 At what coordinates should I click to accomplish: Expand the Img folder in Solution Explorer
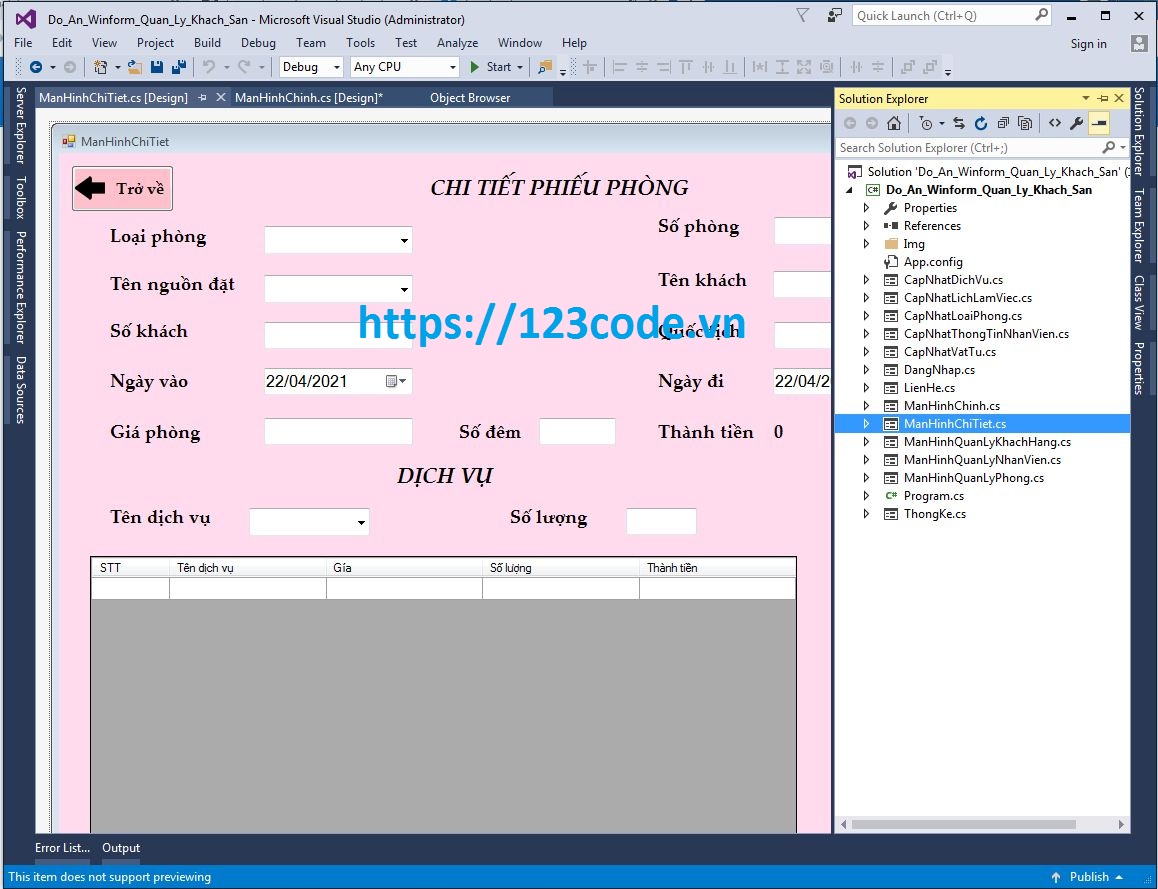coord(865,243)
